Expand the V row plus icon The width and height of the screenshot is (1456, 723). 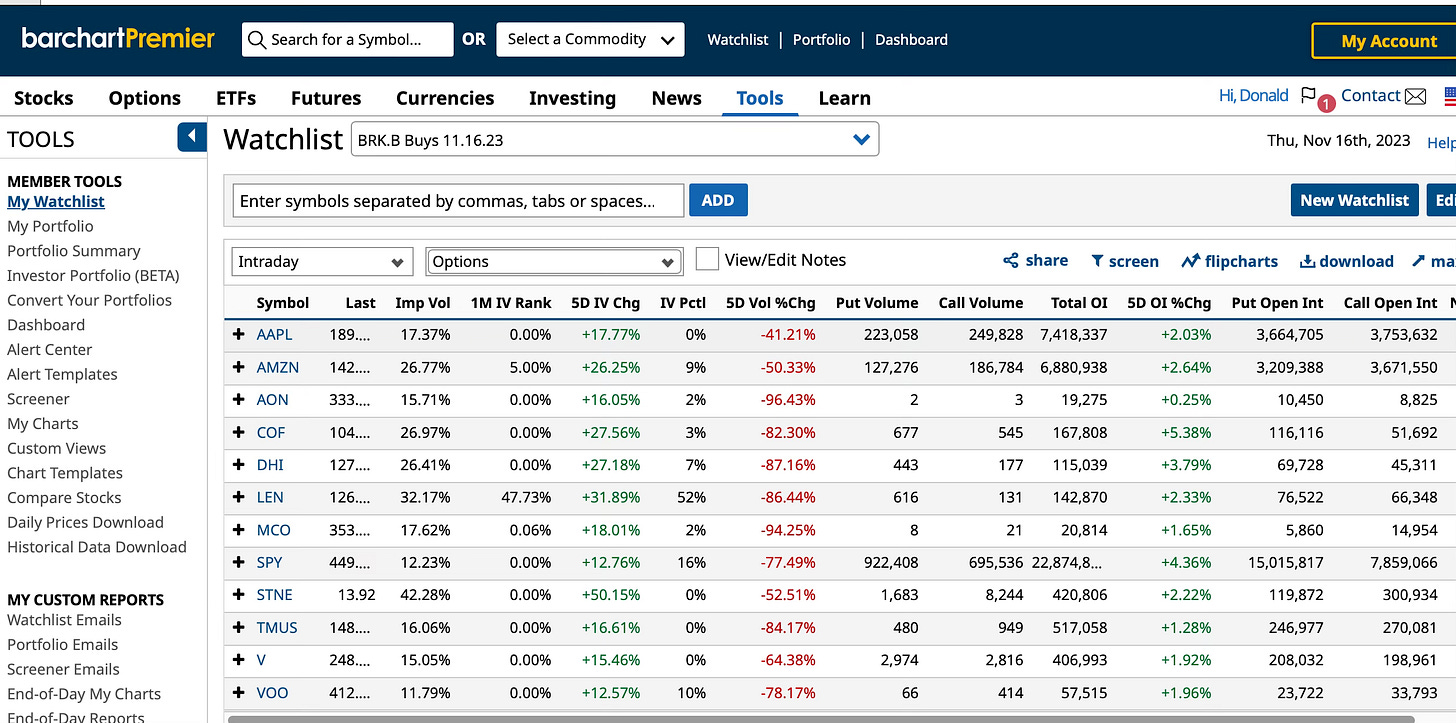pos(238,660)
